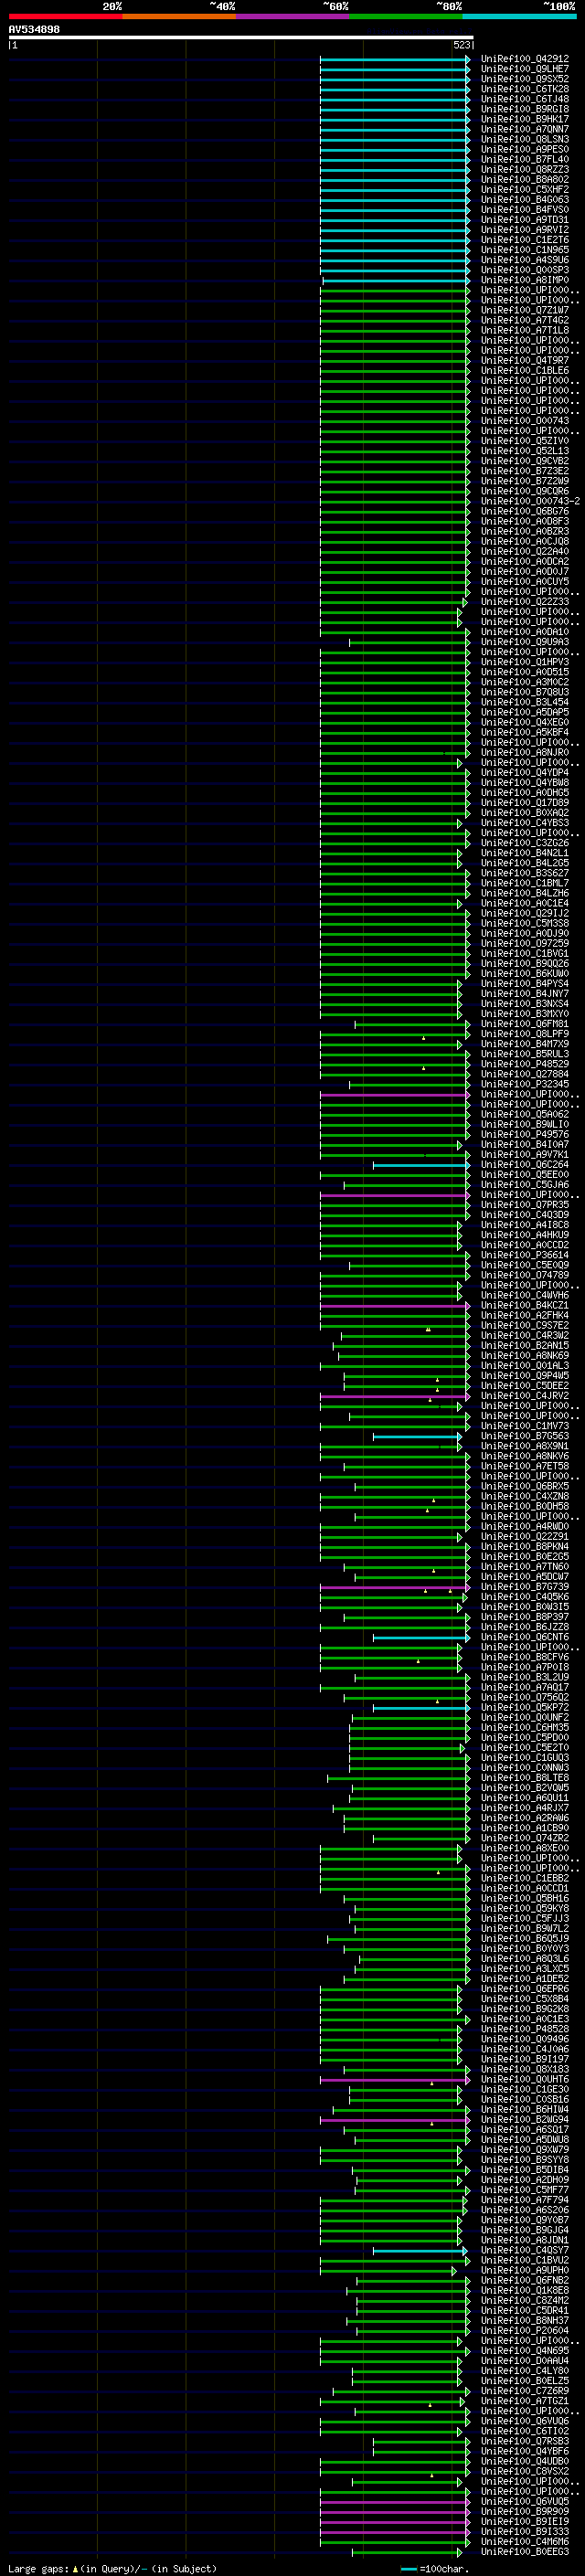
Task: Click the UniRef100_Q00SP3 label
Action: tap(524, 270)
